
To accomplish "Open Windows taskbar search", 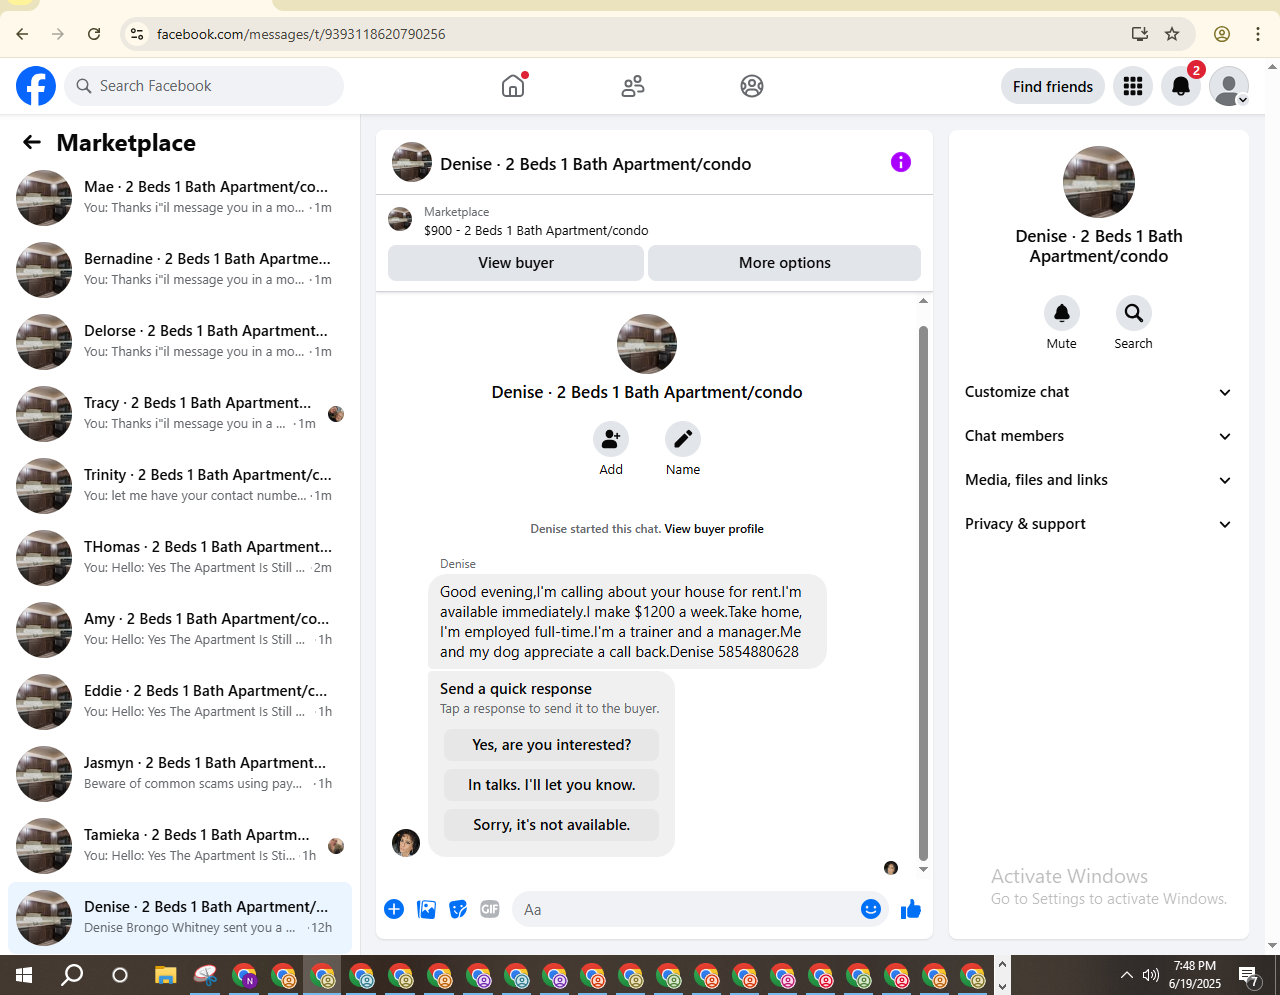I will (72, 975).
